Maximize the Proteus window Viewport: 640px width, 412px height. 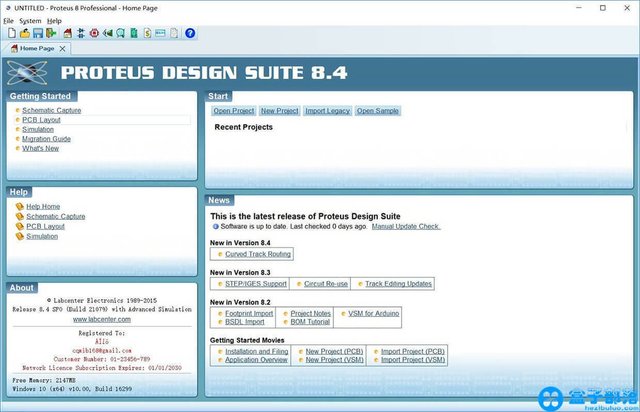(x=602, y=8)
